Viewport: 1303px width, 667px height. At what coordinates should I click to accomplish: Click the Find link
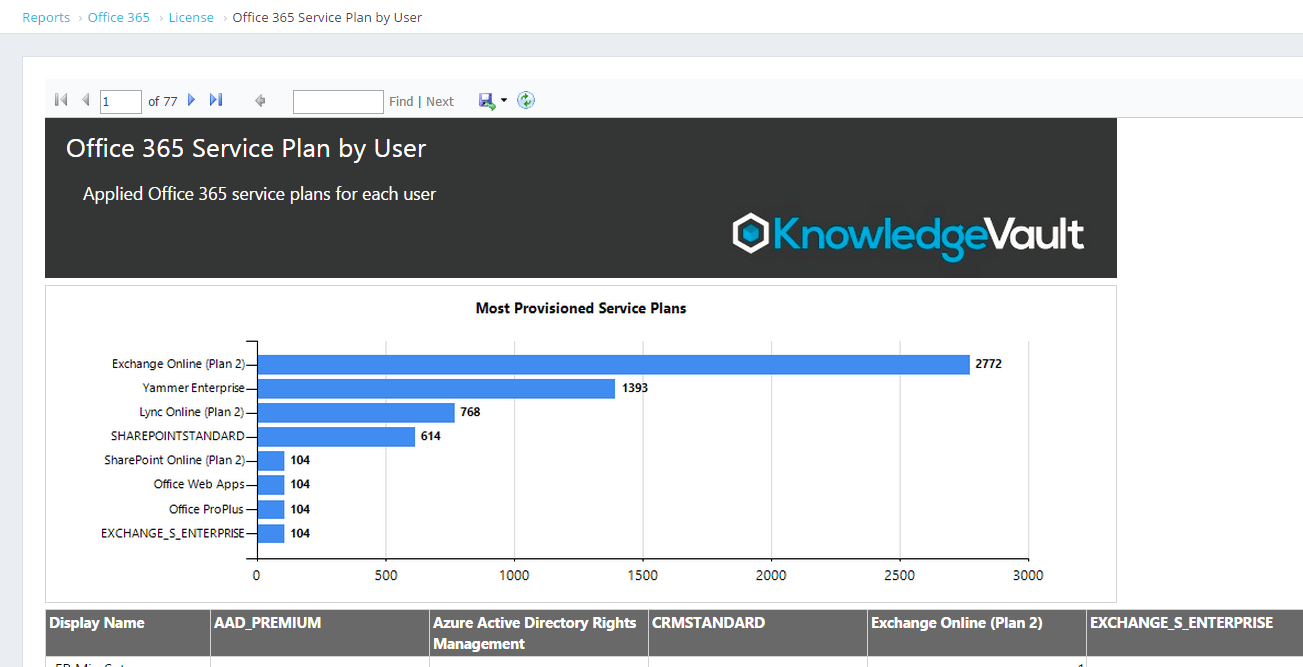click(401, 101)
